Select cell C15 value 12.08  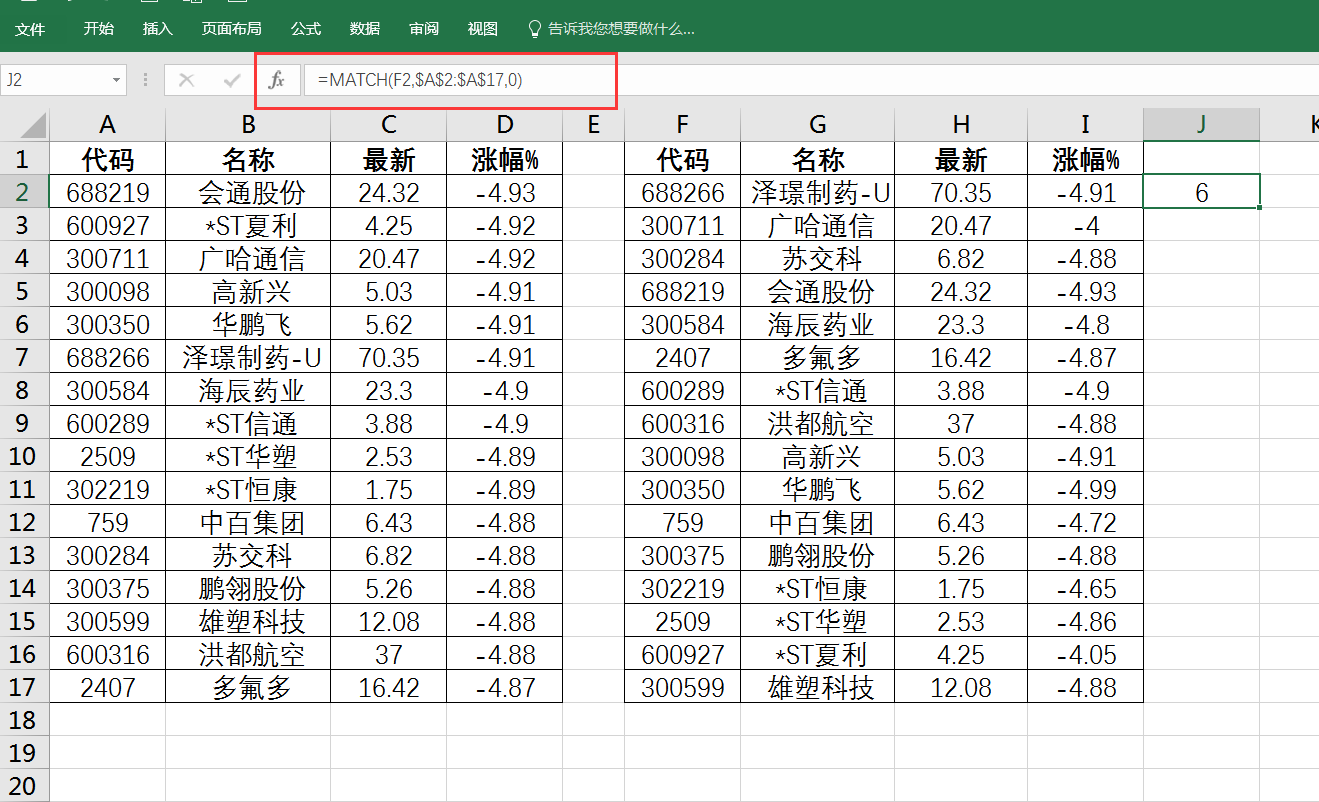coord(388,621)
